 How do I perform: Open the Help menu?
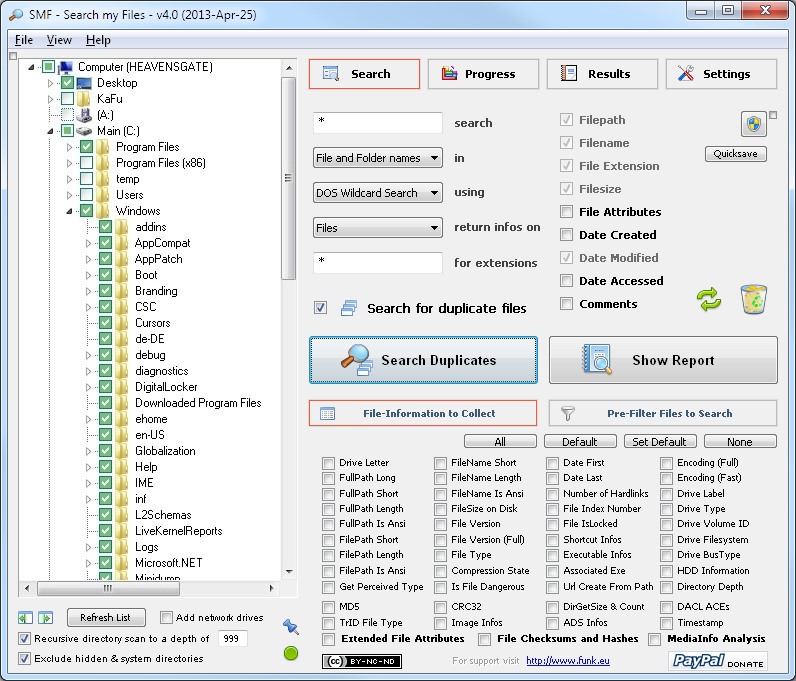pos(98,40)
